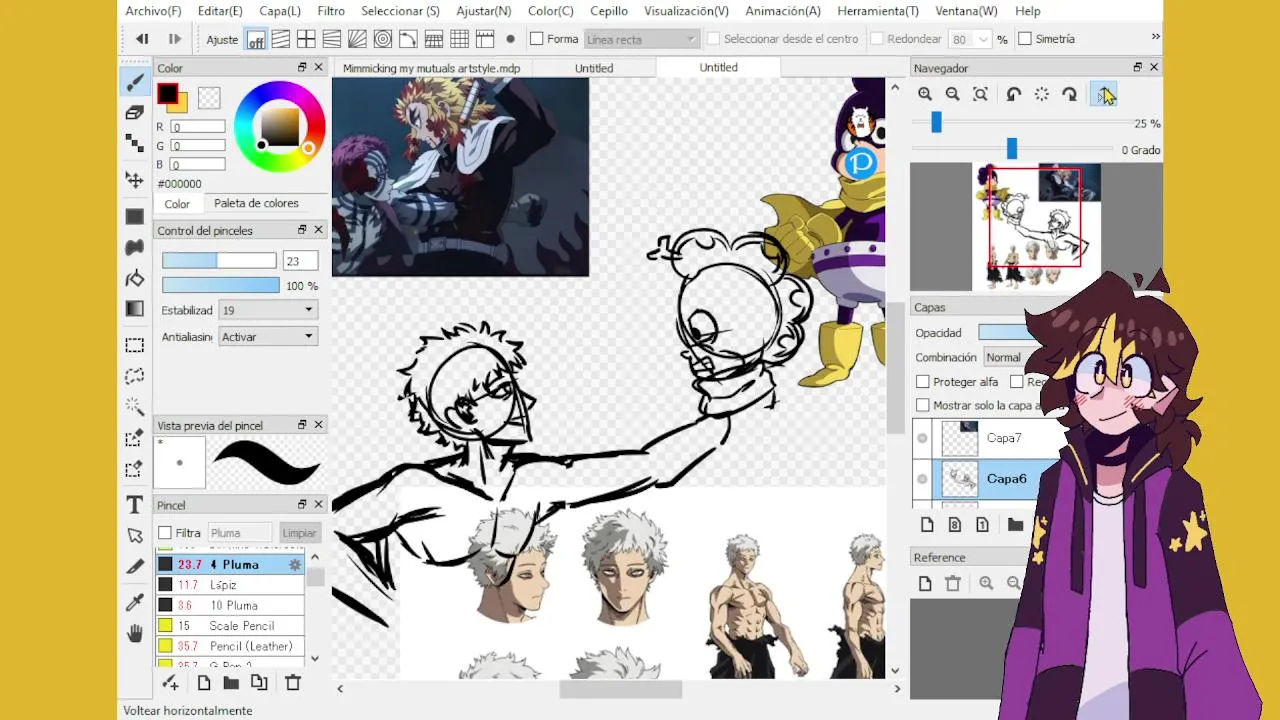
Task: Select the Selection Pen tool
Action: 134,438
